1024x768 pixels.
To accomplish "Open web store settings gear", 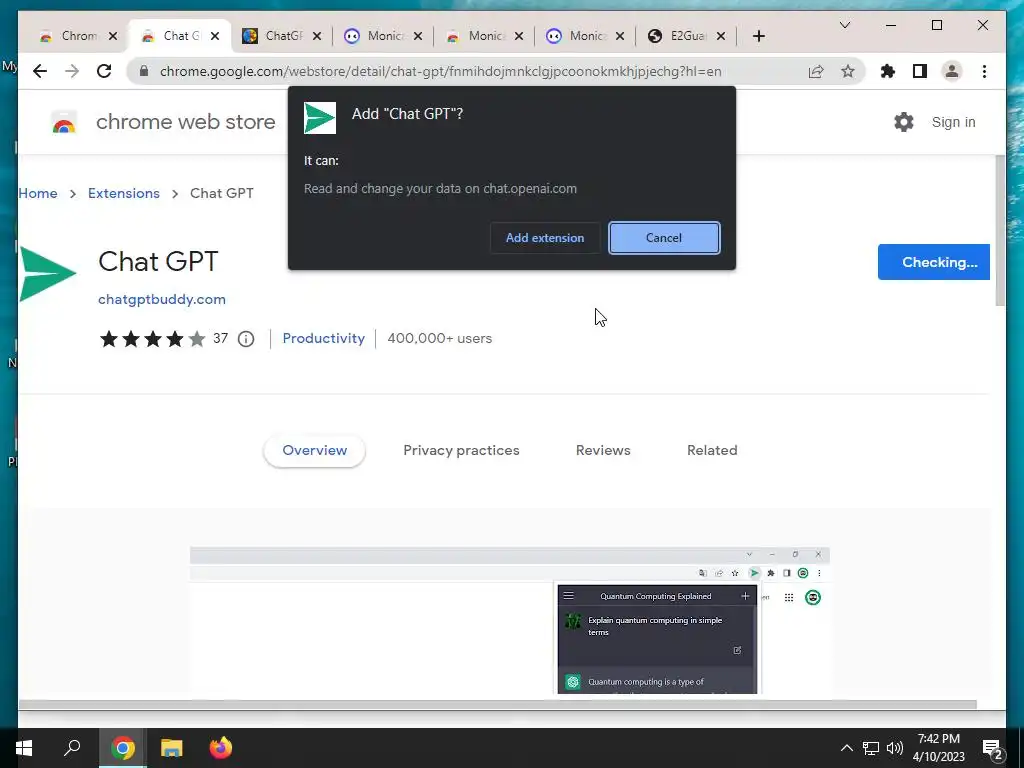I will coord(904,122).
